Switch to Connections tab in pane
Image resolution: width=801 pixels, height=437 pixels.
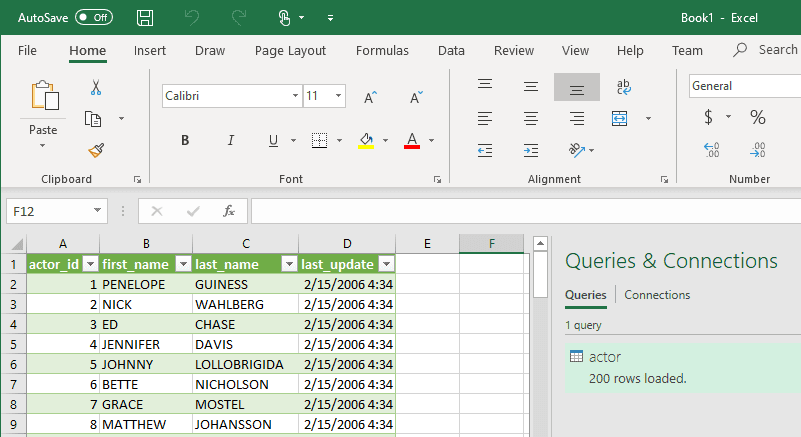coord(657,295)
